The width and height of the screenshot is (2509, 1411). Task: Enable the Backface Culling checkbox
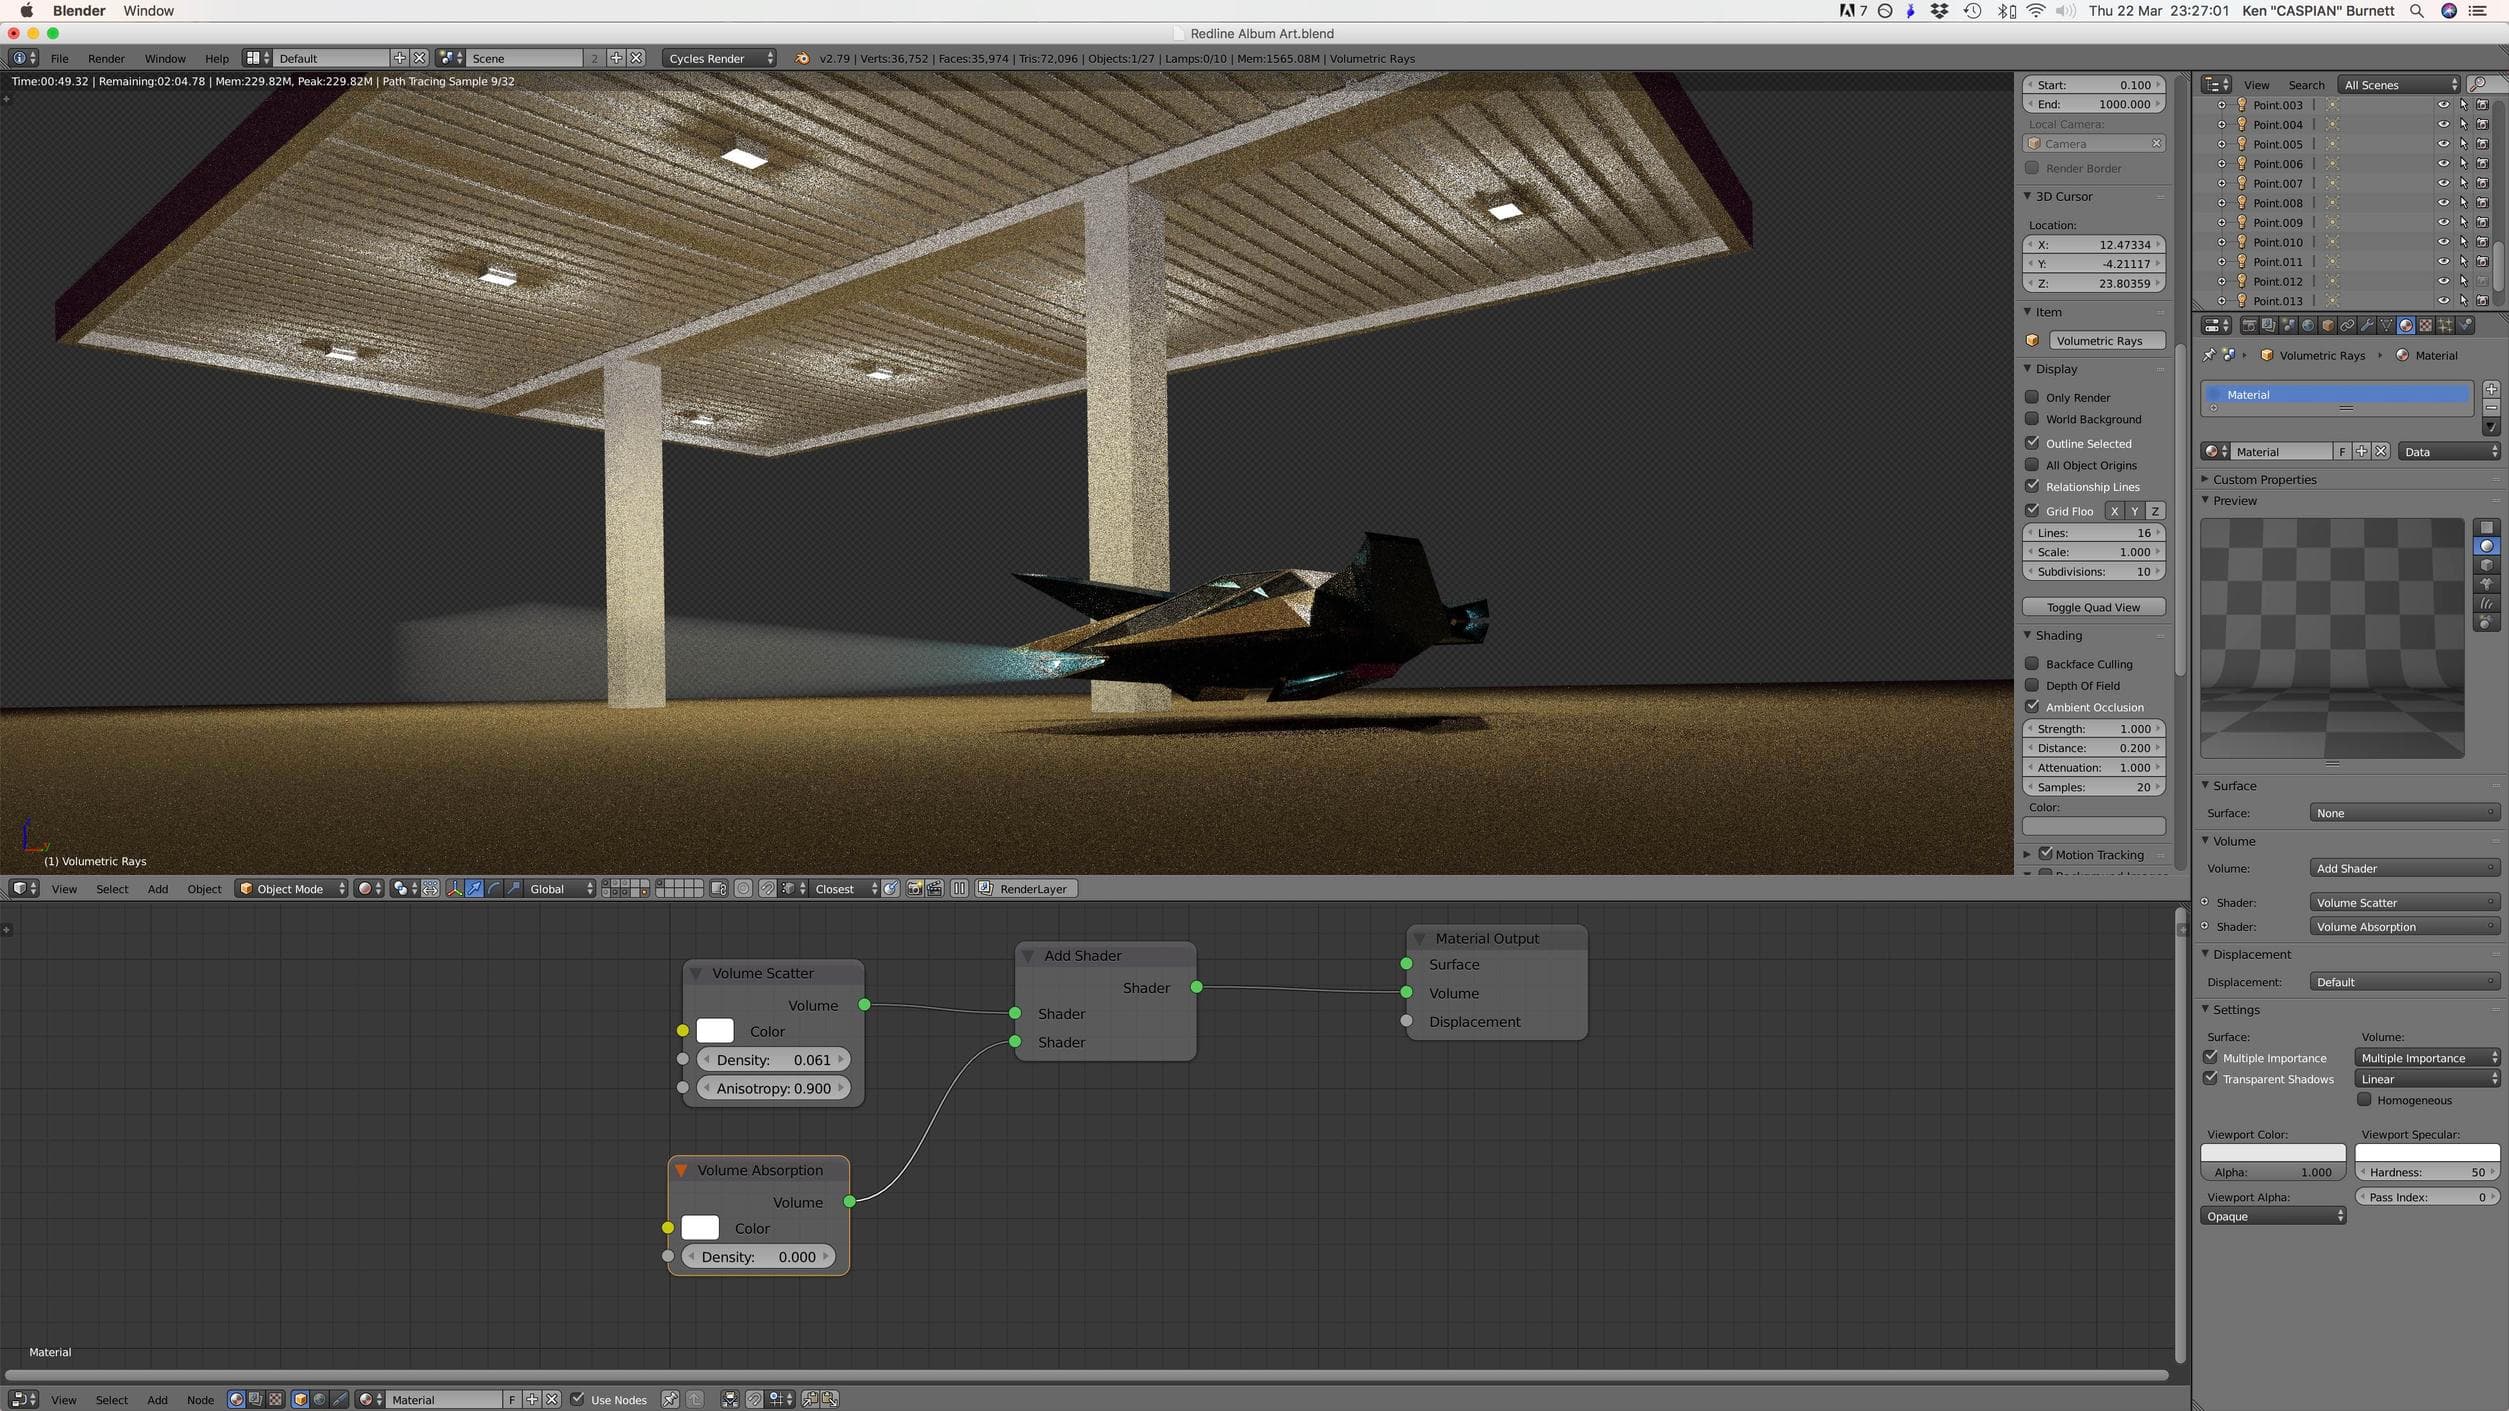pos(2032,663)
